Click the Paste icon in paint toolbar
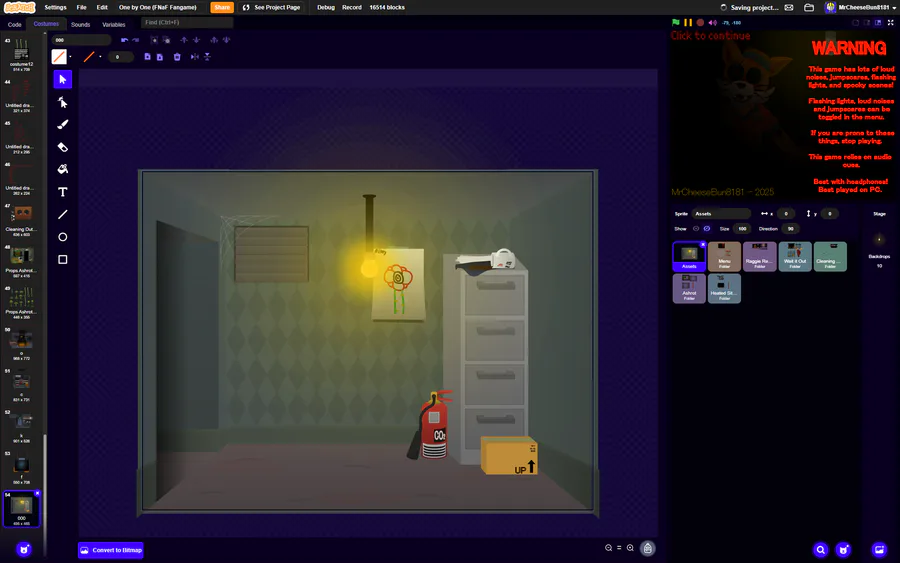The width and height of the screenshot is (900, 563). coord(160,57)
